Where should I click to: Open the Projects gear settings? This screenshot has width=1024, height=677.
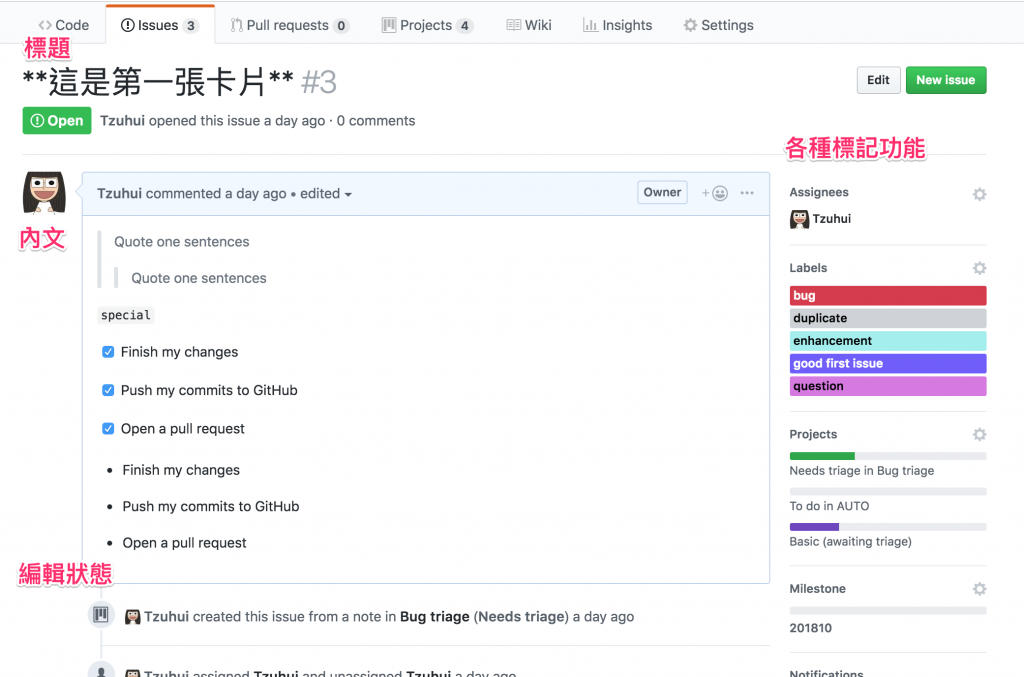(x=979, y=435)
